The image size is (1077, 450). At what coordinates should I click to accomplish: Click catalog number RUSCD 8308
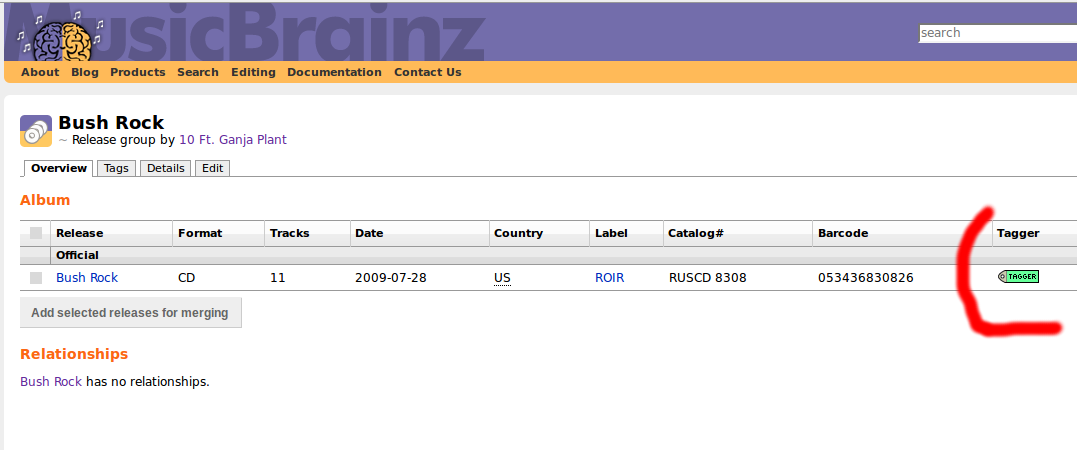click(x=707, y=278)
